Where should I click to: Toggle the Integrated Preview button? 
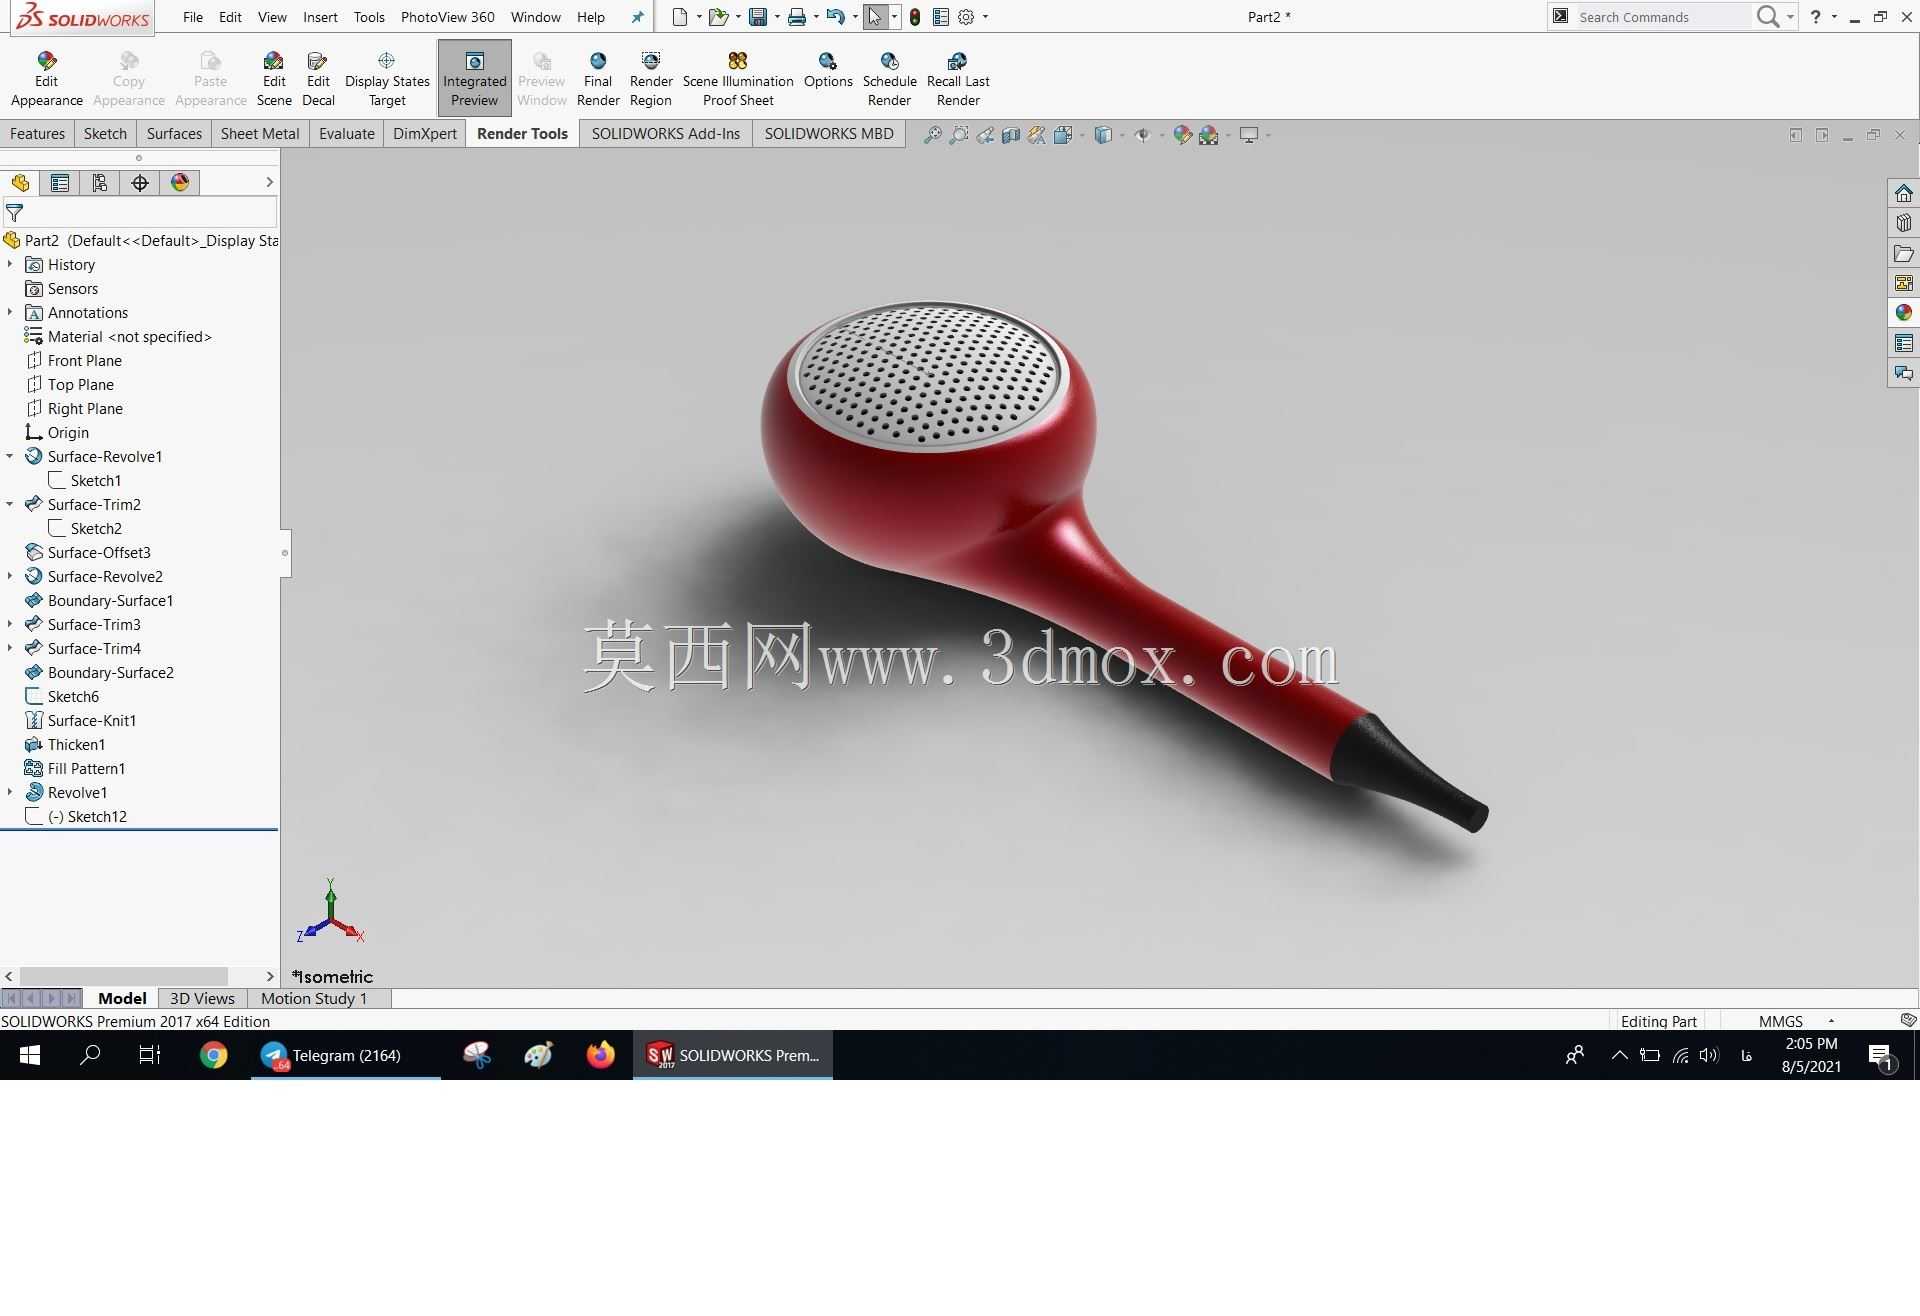pos(474,78)
